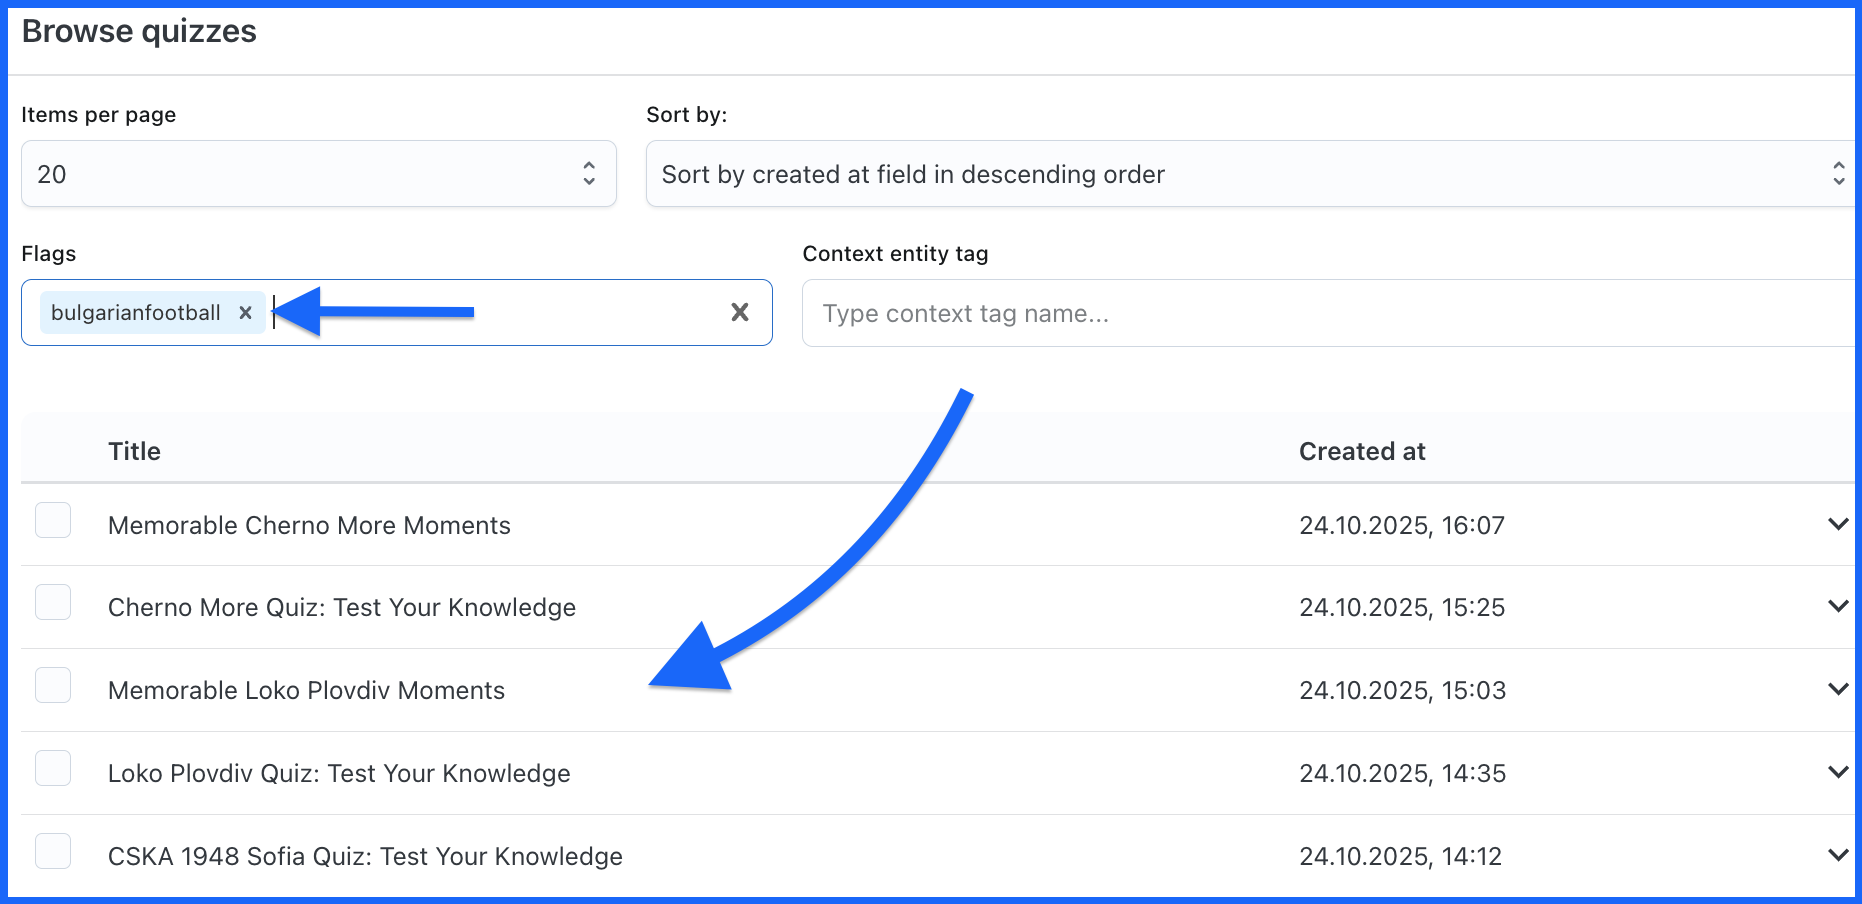Open Cherno More Quiz: Test Your Knowledge
This screenshot has height=904, width=1862.
342,608
